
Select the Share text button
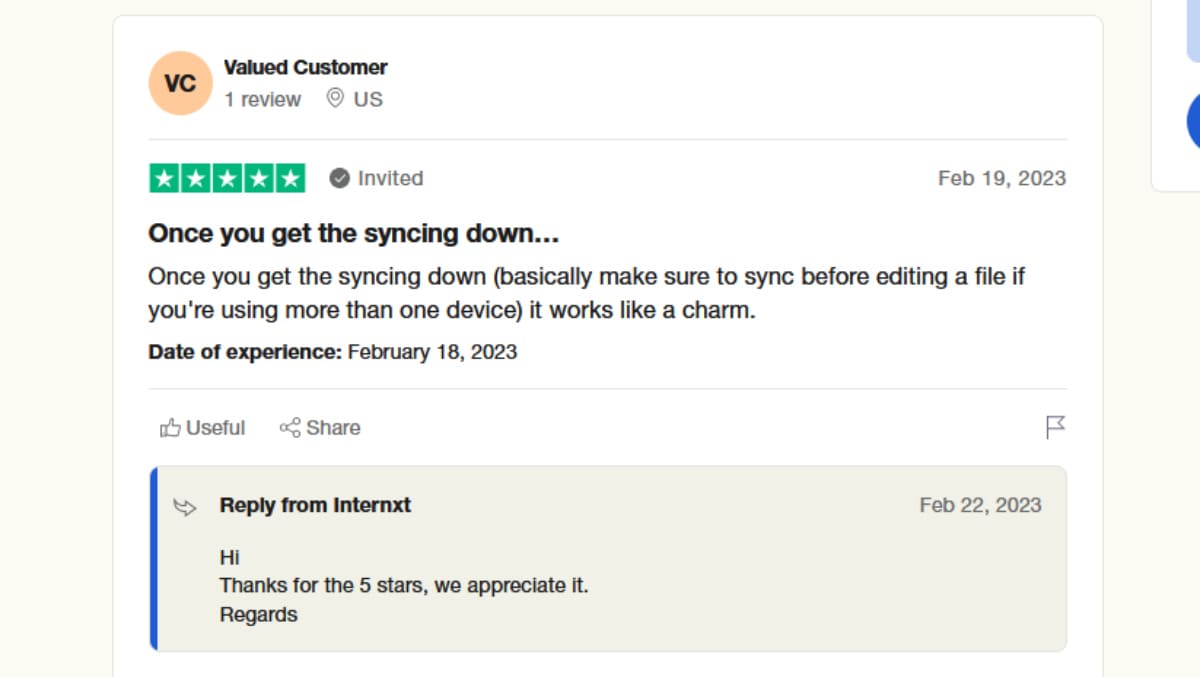point(333,428)
